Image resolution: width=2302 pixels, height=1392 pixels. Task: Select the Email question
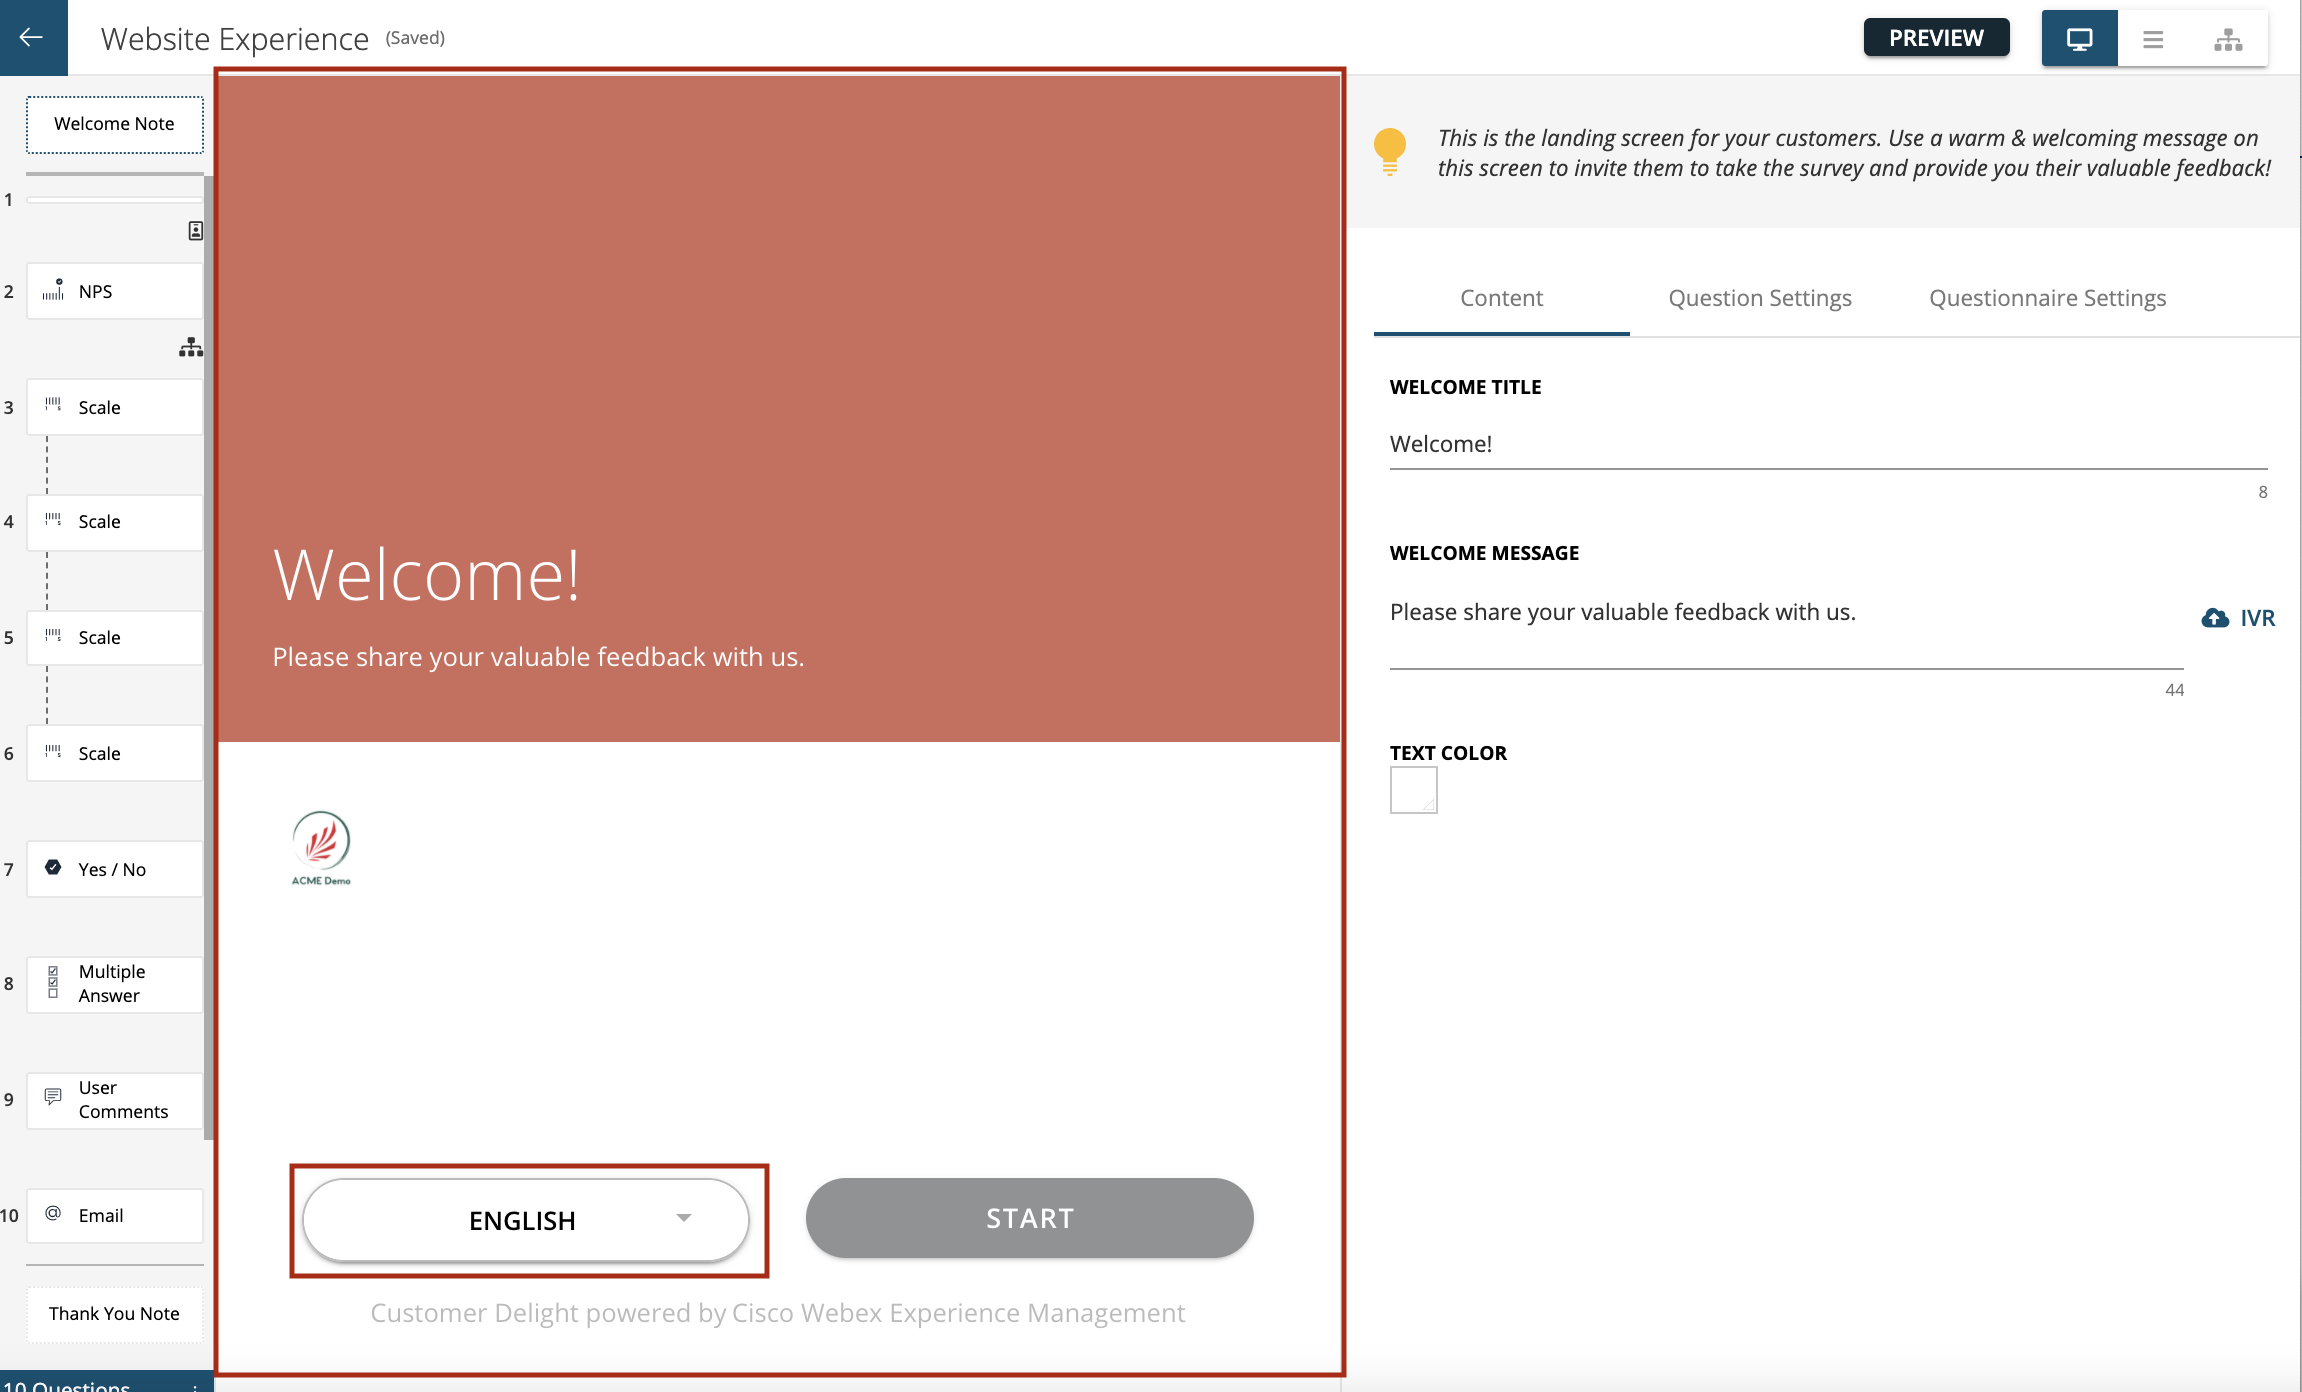click(x=115, y=1215)
